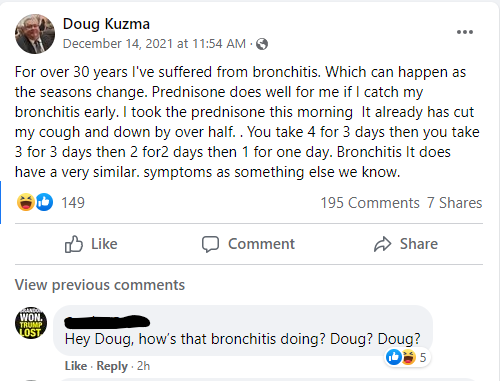View the 7 Shares list
The image size is (500, 381).
[455, 203]
